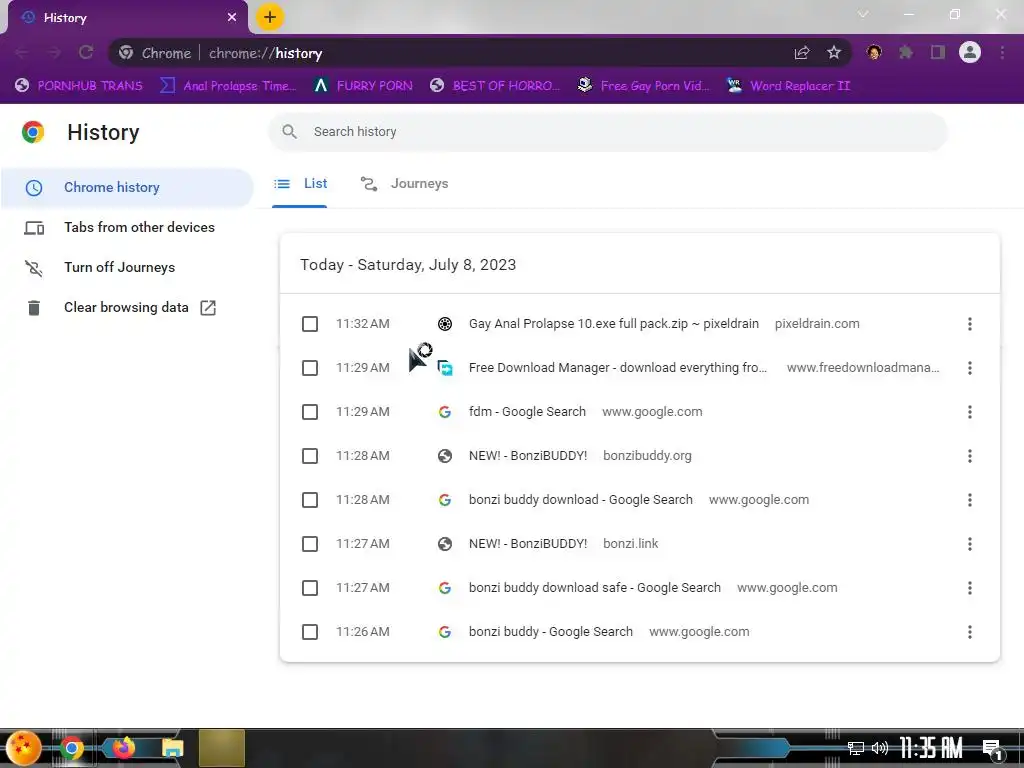Open a new tab with the plus button
The height and width of the screenshot is (768, 1024).
[x=270, y=17]
